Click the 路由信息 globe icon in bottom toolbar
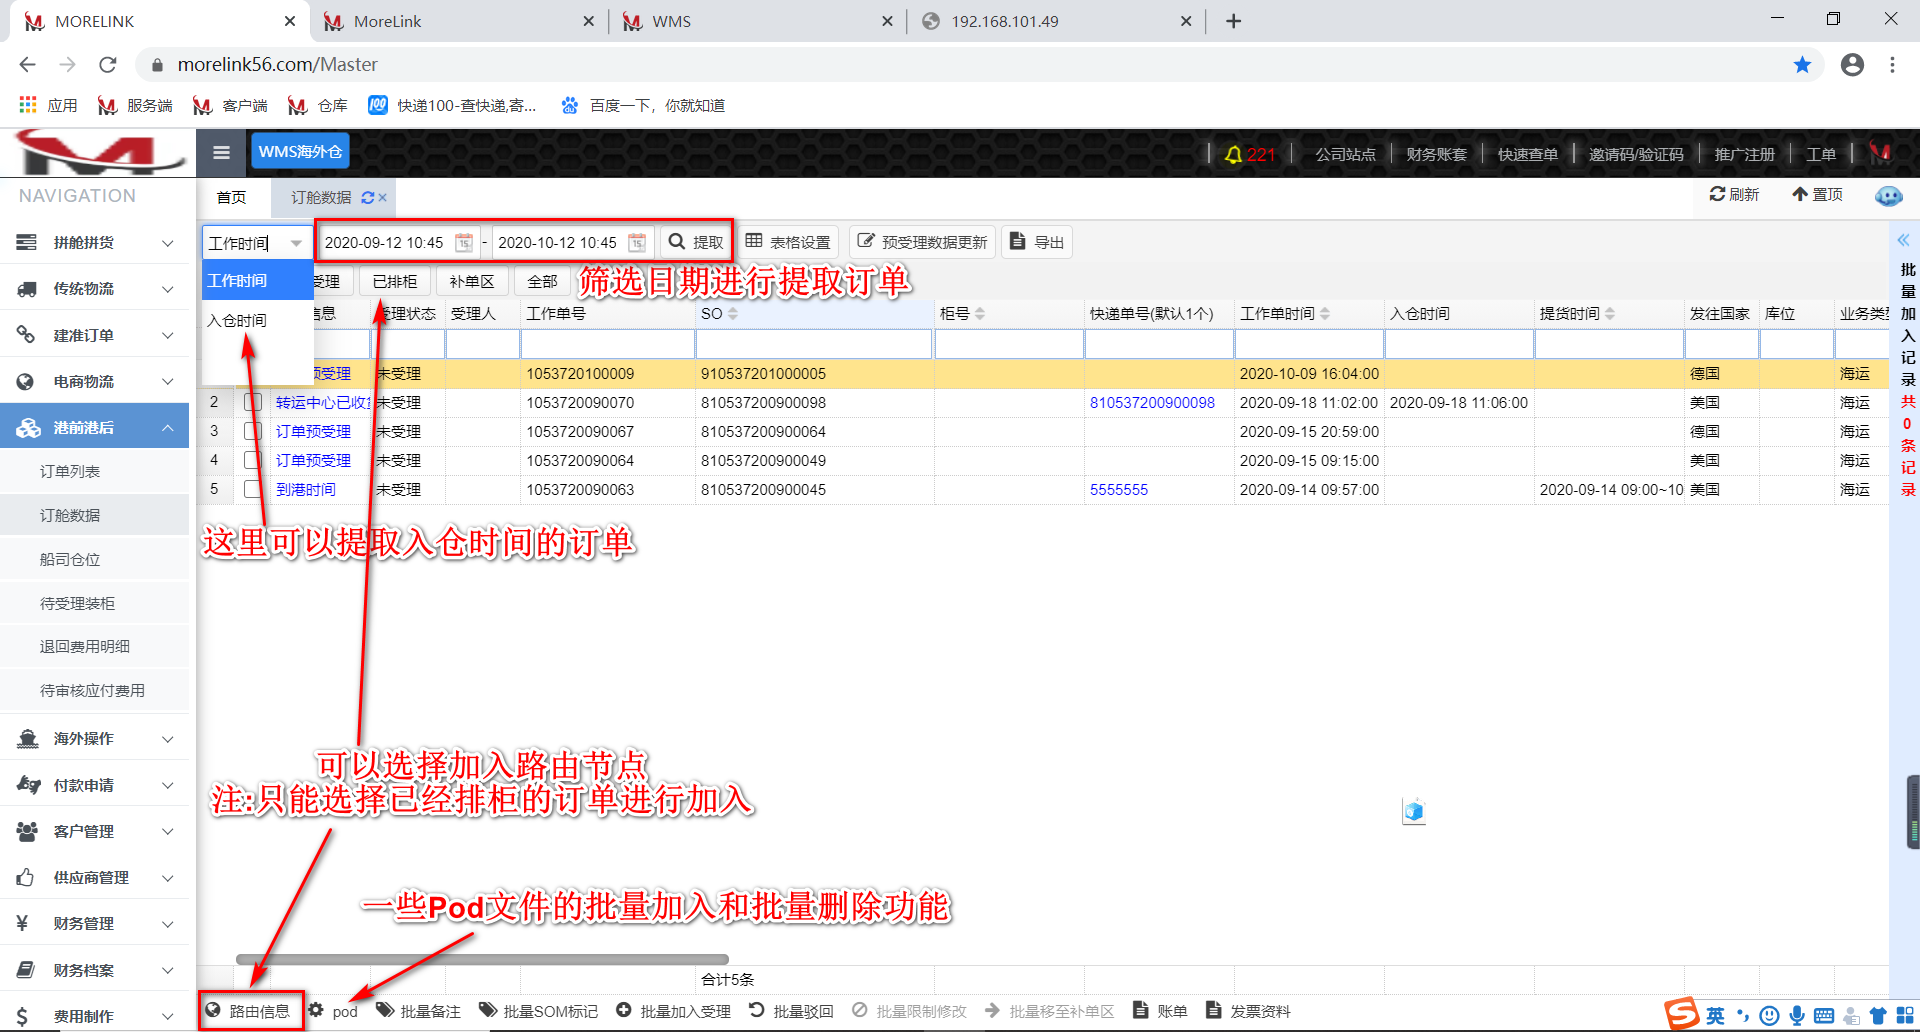The height and width of the screenshot is (1032, 1920). pyautogui.click(x=213, y=1011)
